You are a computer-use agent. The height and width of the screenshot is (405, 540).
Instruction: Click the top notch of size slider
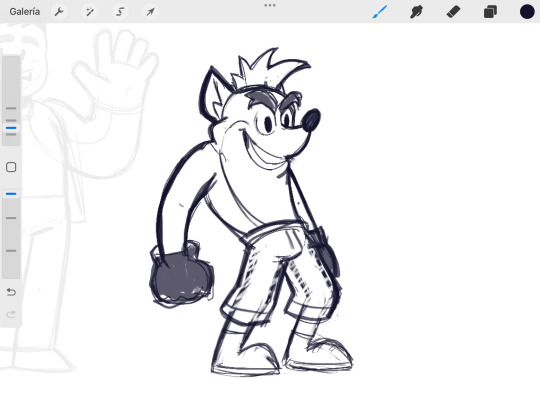point(11,108)
